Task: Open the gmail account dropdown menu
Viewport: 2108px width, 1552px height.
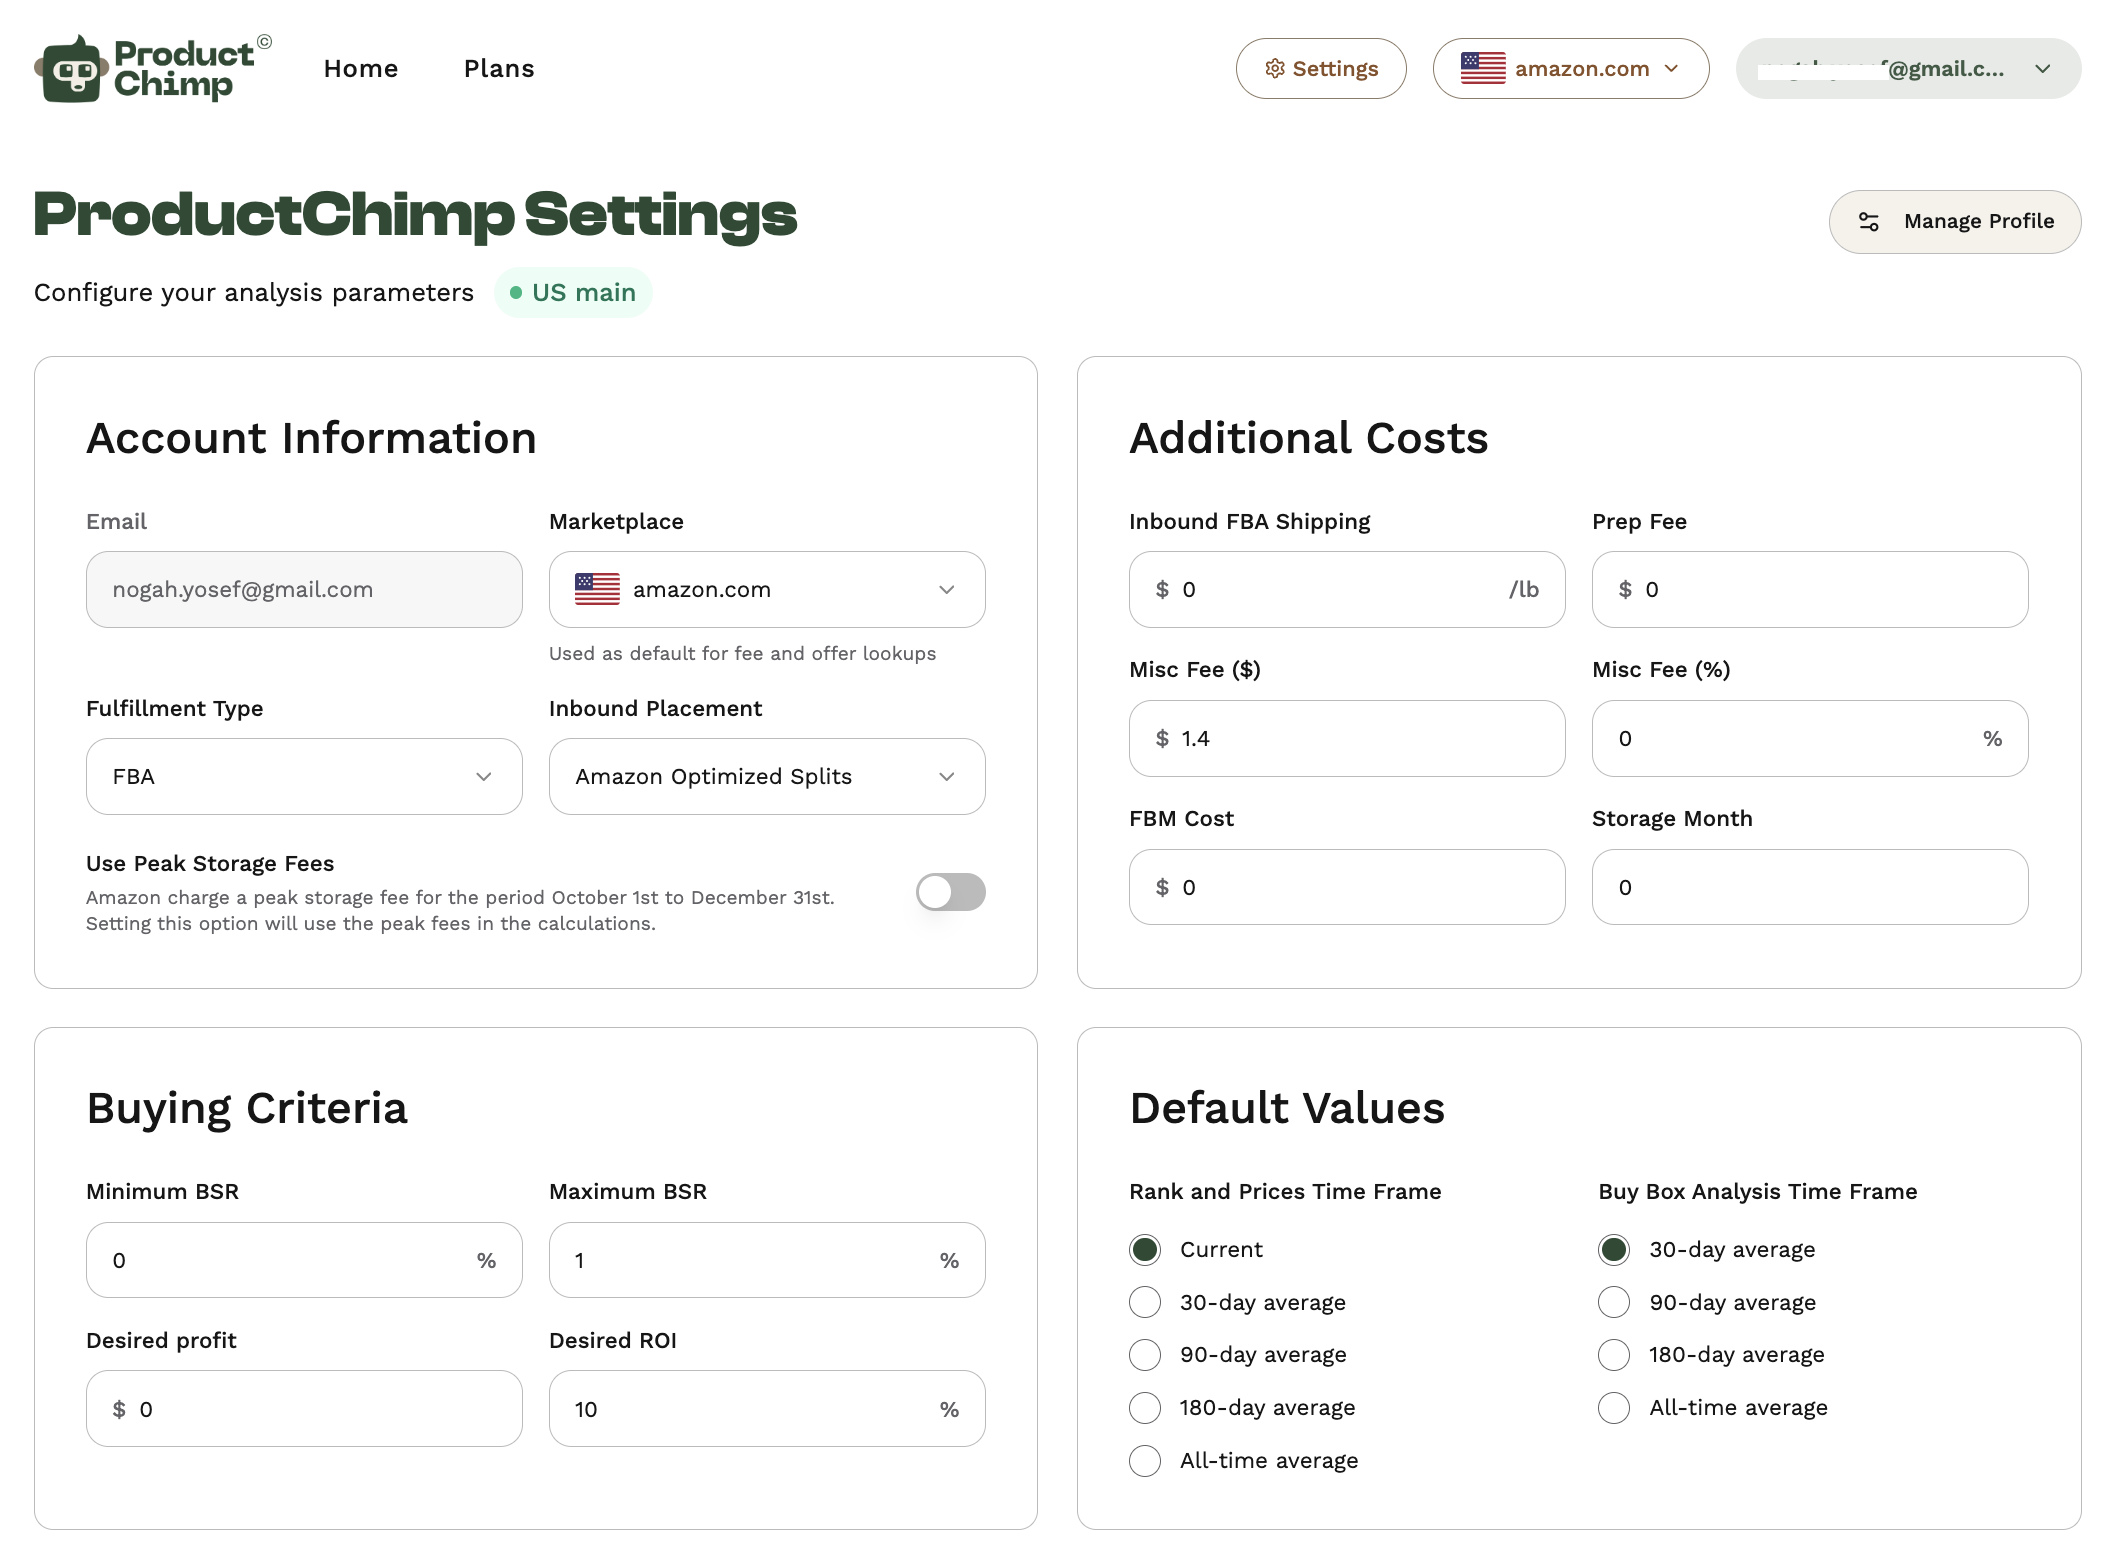Action: click(x=1908, y=69)
